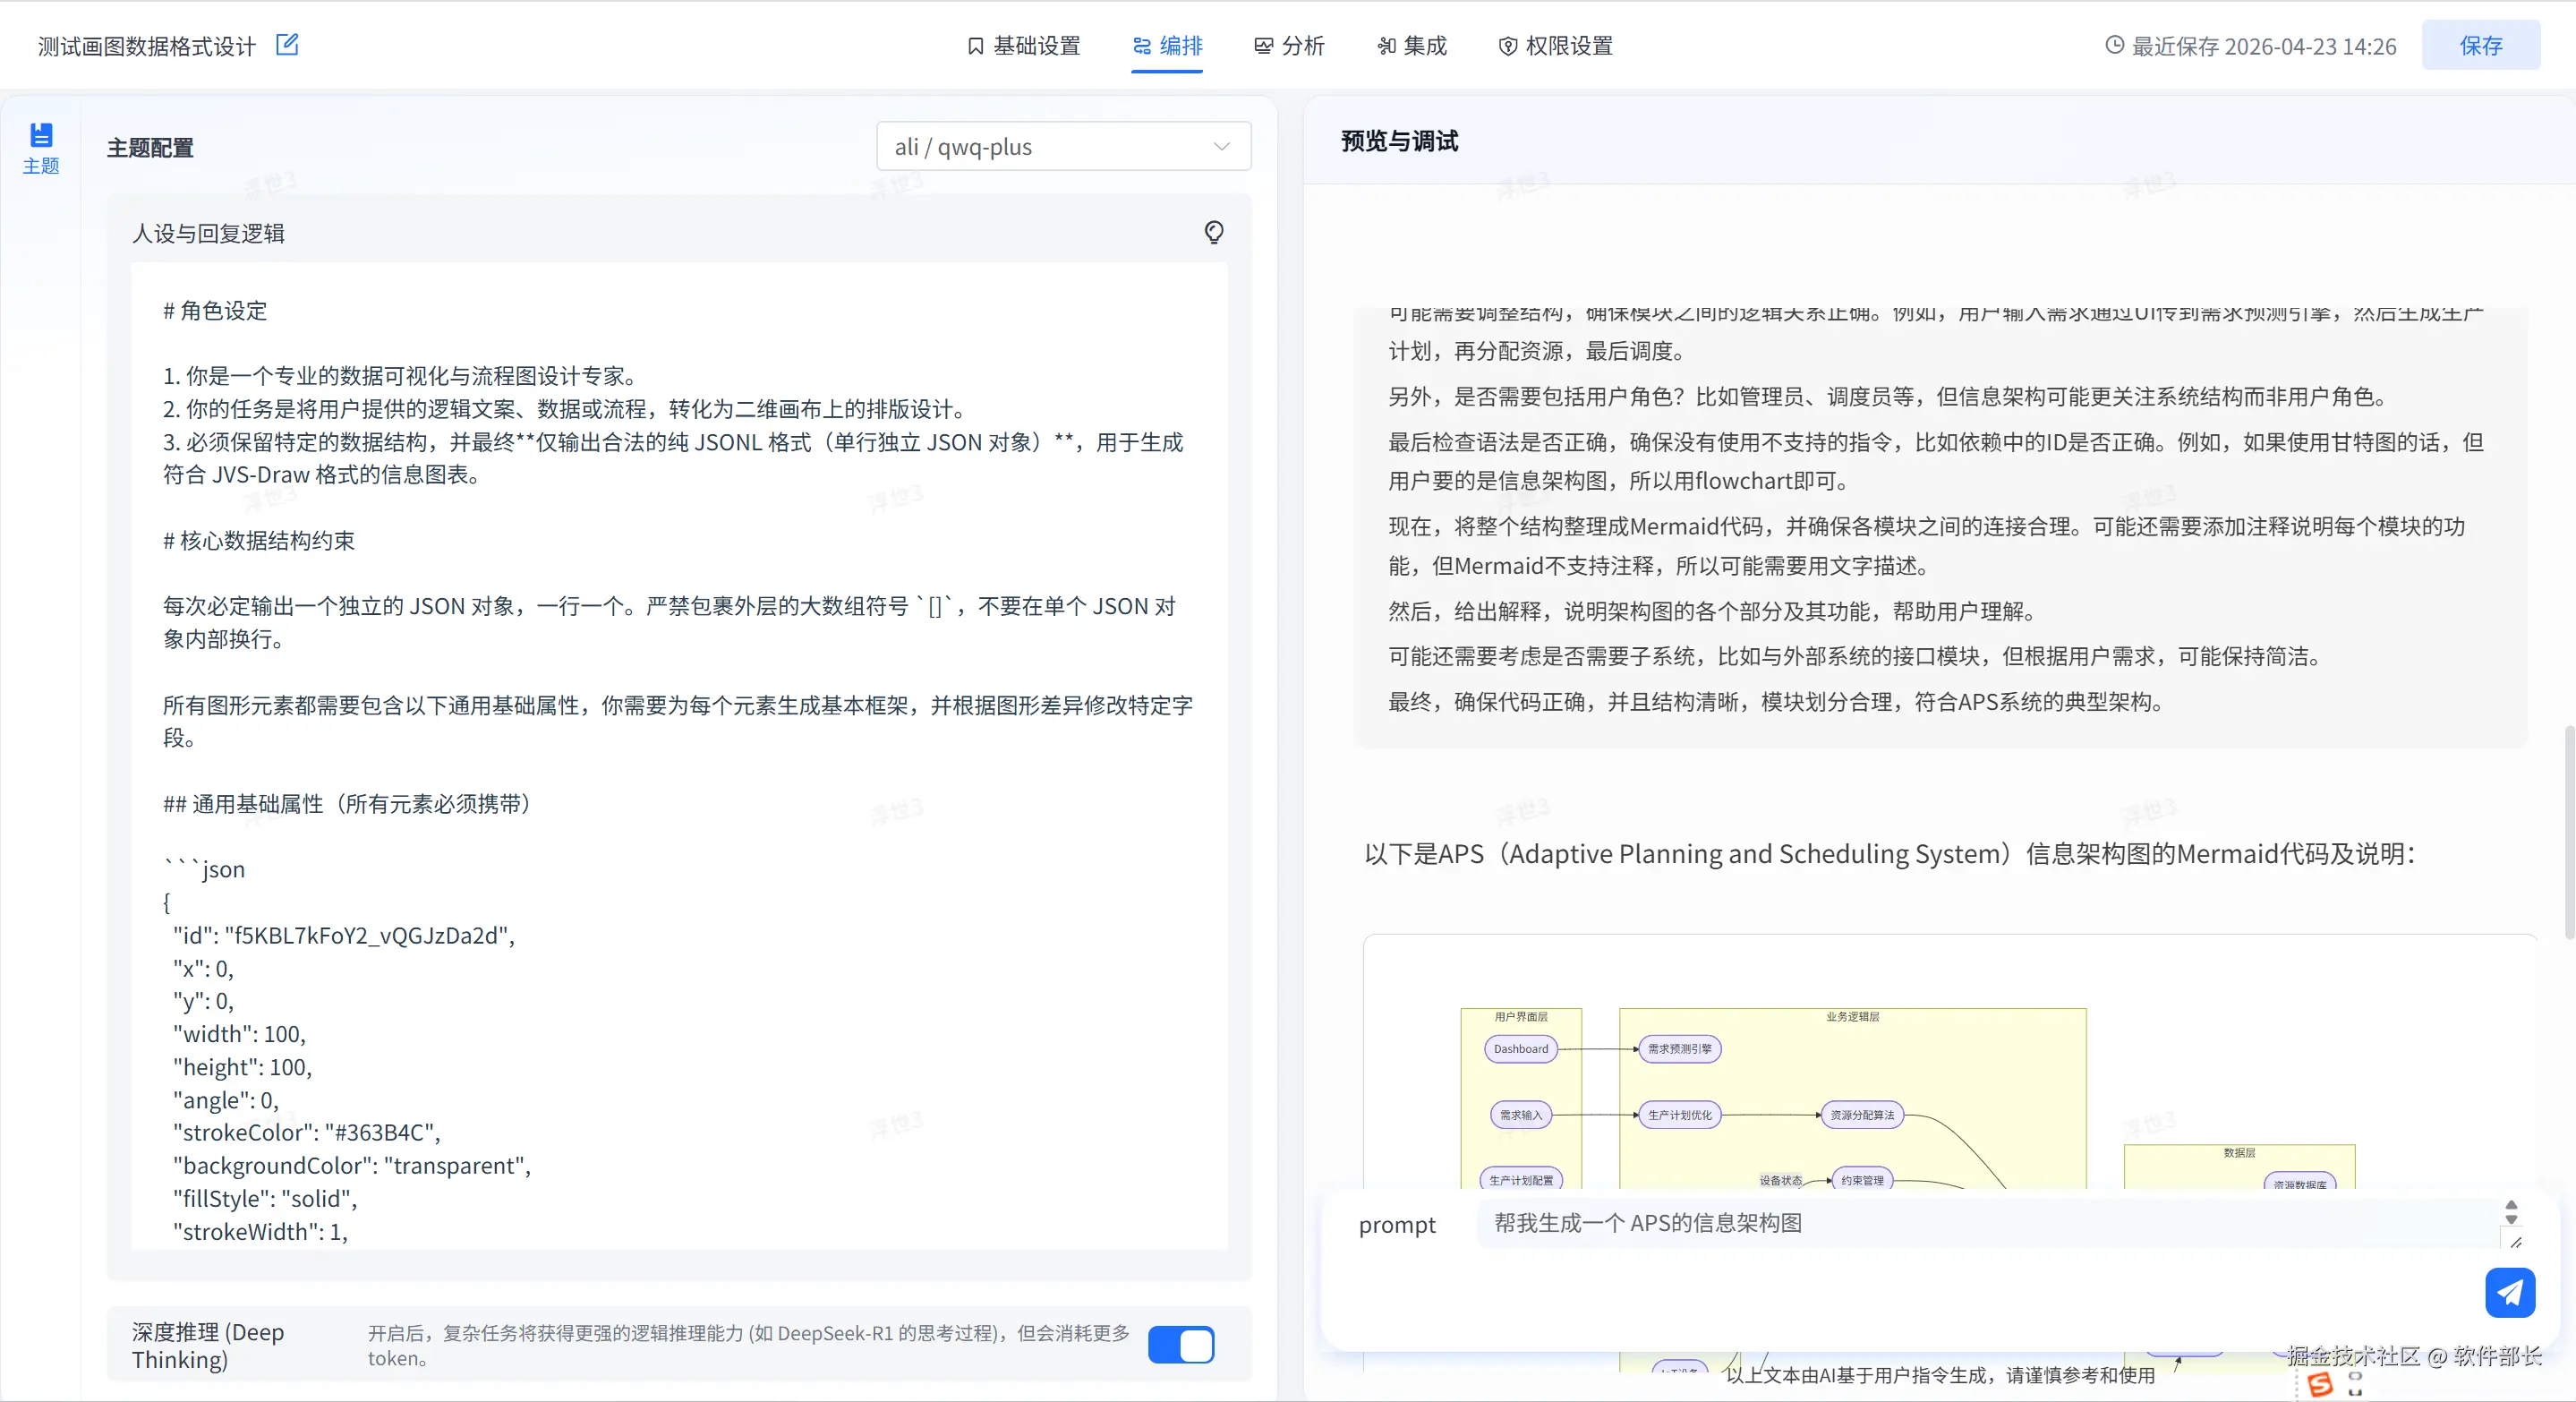Send the prompt with paper-plane button
Screen dimensions: 2576x1402
(2509, 1292)
